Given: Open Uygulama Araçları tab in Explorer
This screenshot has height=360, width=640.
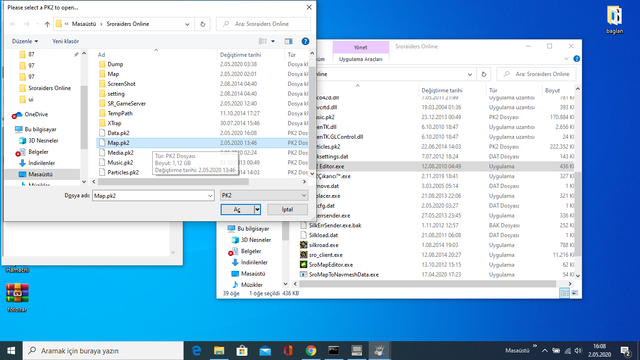Looking at the screenshot, I should tap(360, 59).
